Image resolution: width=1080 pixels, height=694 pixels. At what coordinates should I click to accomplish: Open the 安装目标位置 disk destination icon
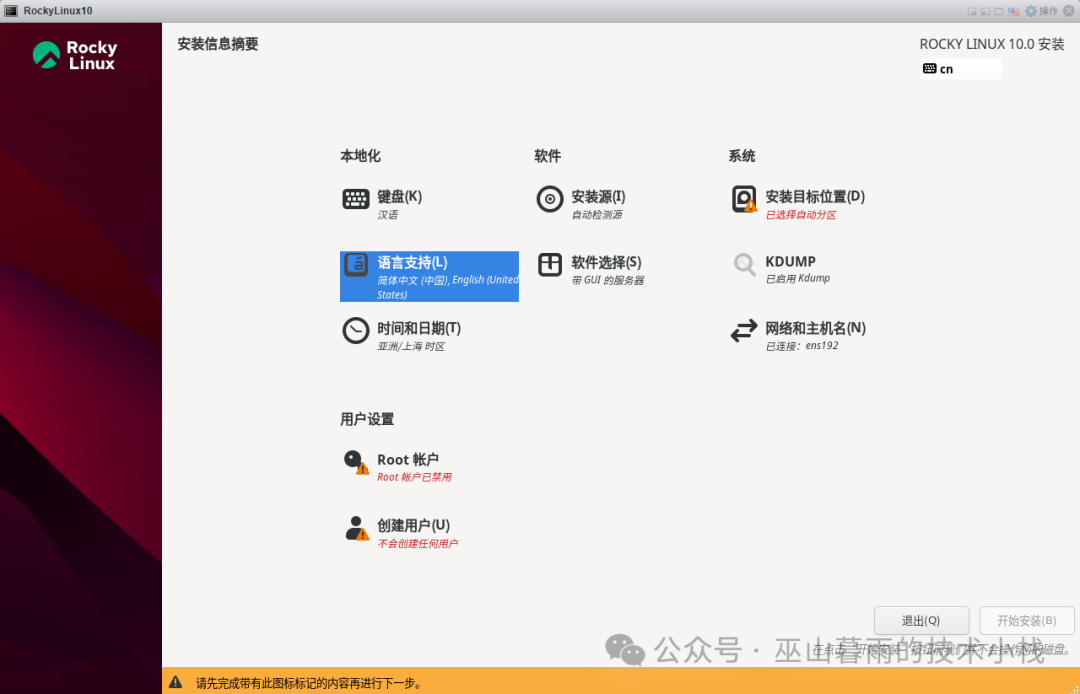click(744, 199)
